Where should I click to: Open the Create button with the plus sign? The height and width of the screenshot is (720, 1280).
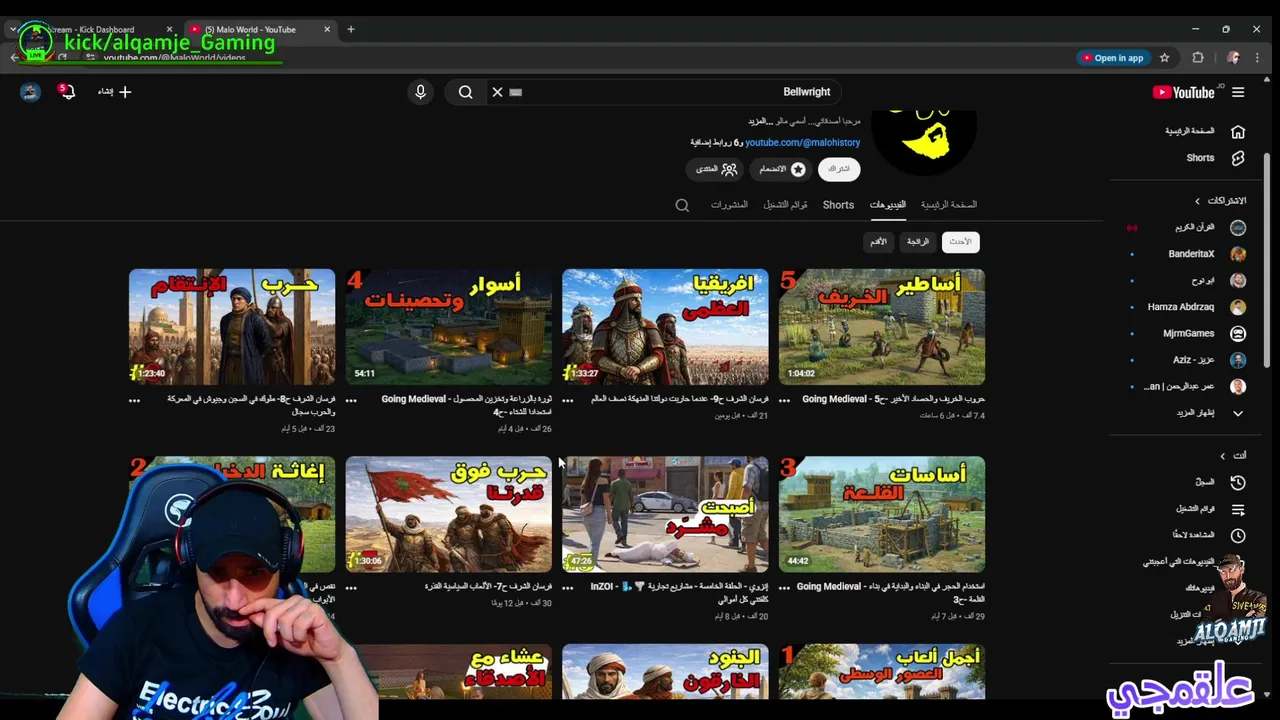(x=115, y=92)
